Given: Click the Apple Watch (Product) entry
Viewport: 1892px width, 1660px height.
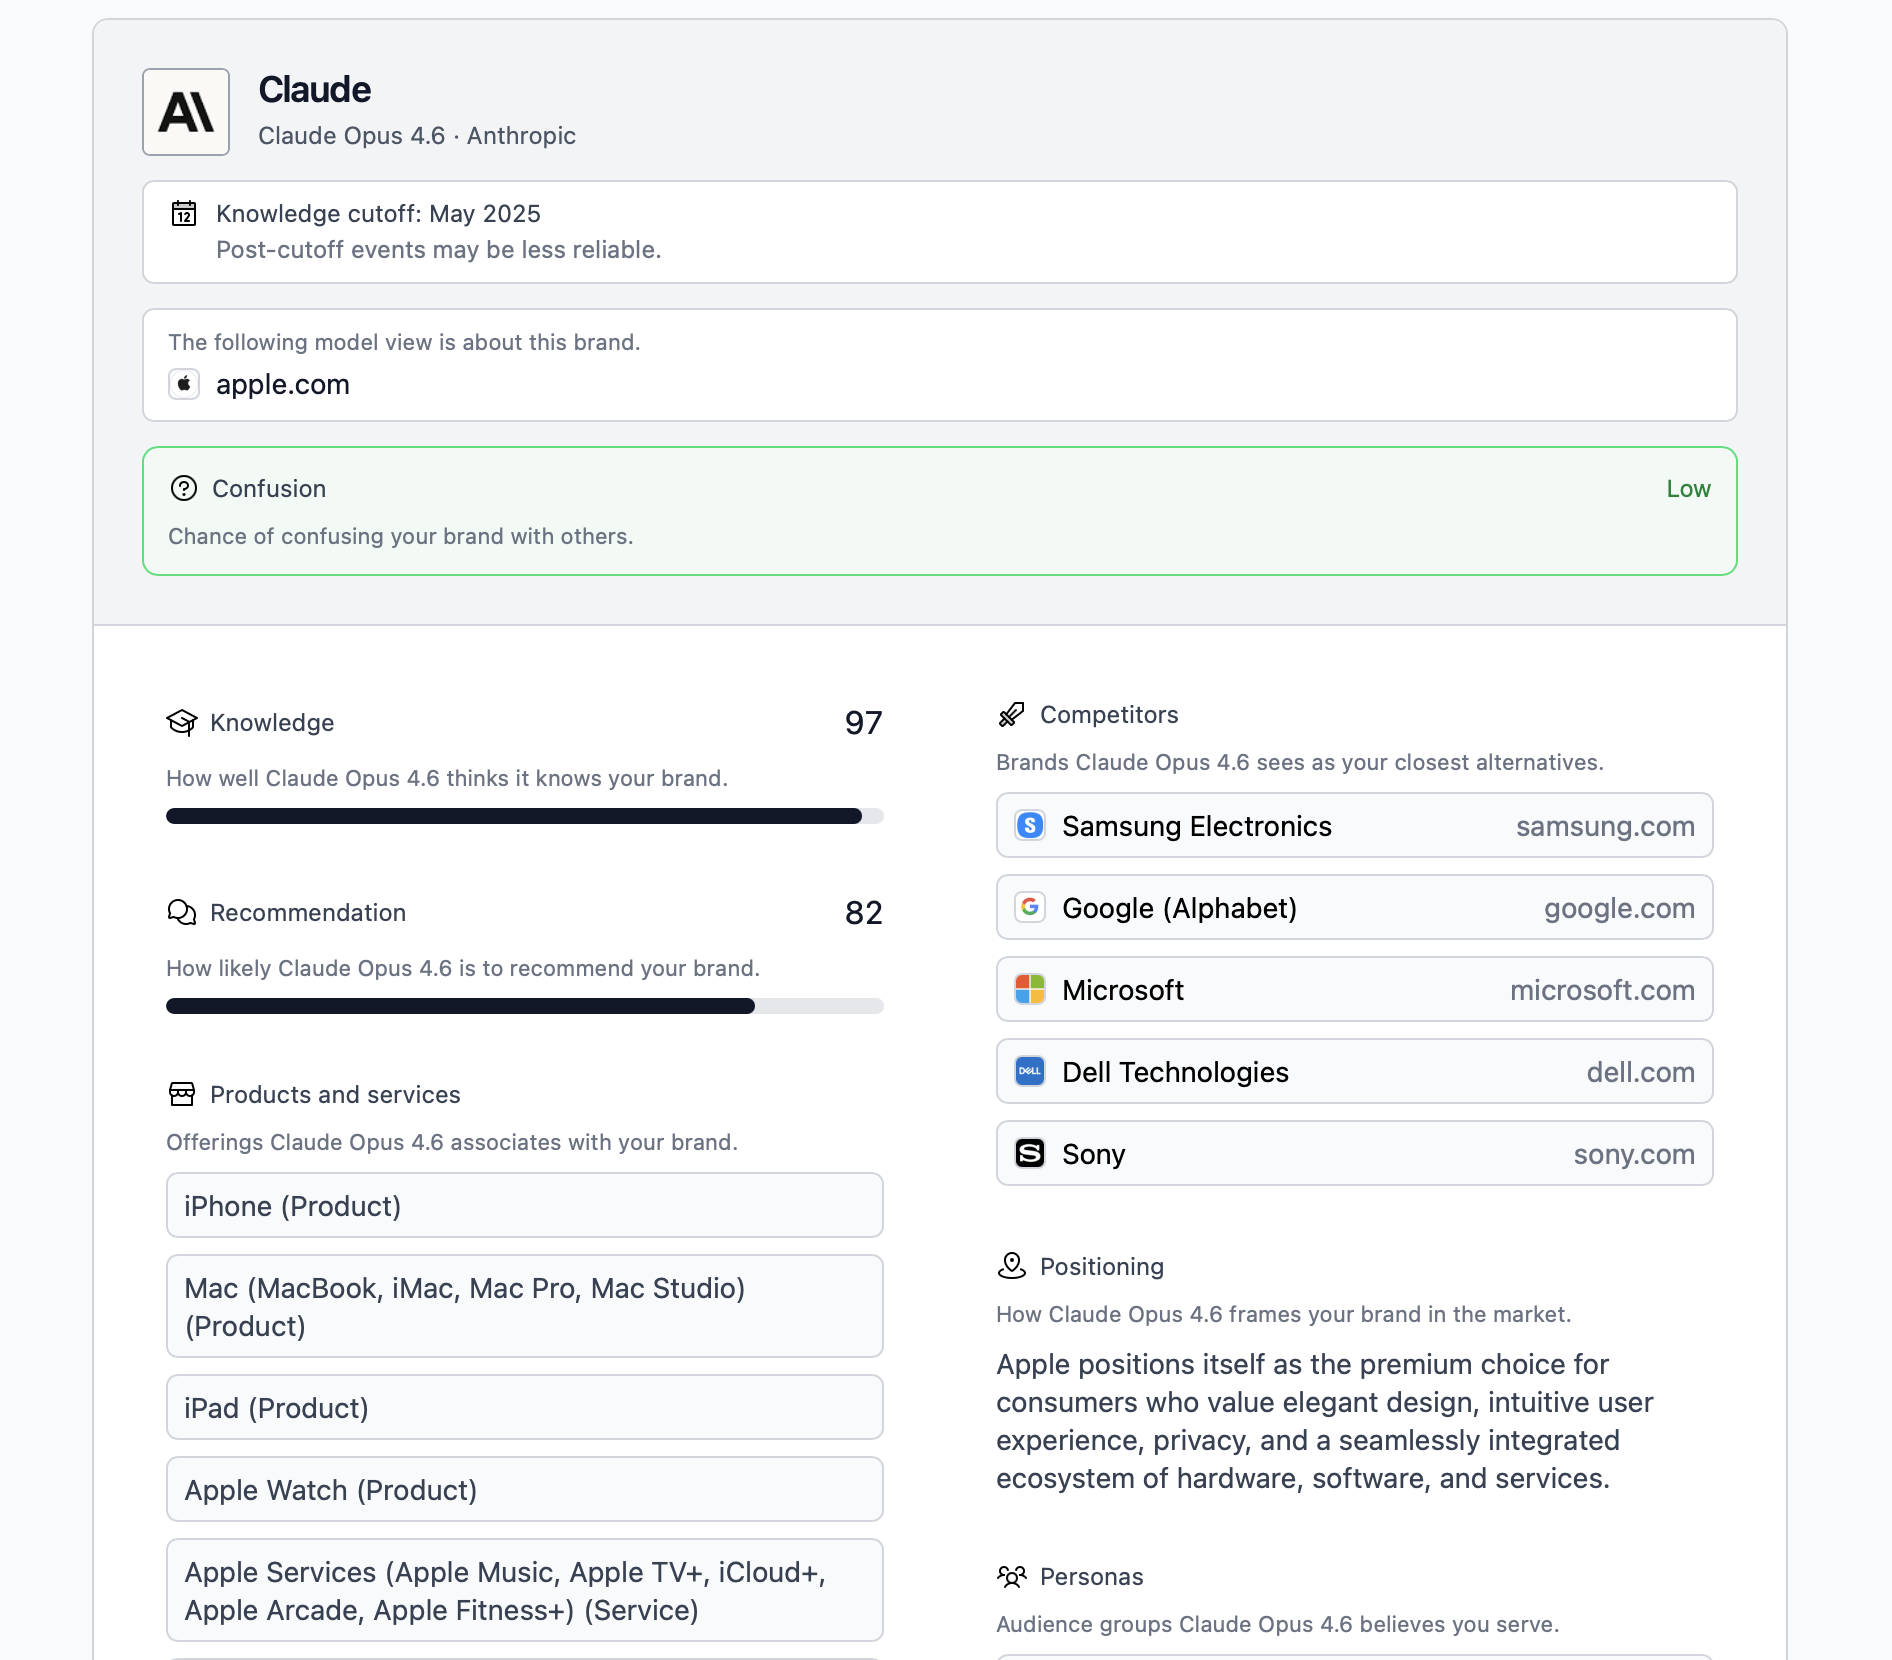Looking at the screenshot, I should 524,1489.
